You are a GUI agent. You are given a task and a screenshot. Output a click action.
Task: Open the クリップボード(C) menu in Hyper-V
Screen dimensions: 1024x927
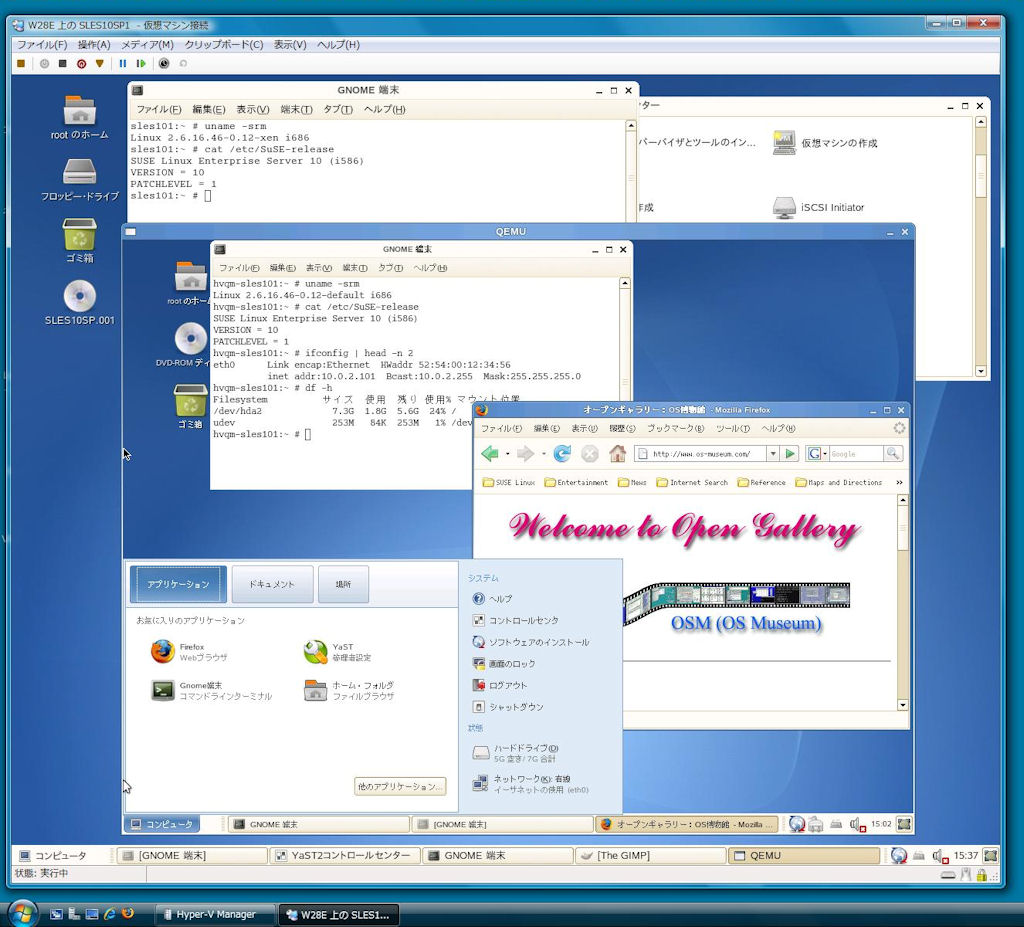click(x=224, y=44)
